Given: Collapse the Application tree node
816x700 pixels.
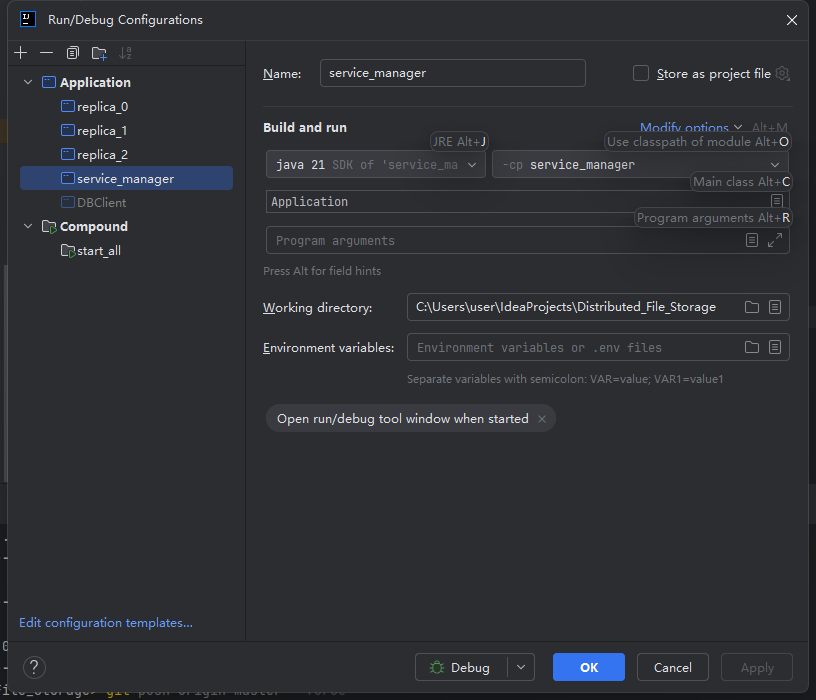Looking at the screenshot, I should tap(28, 82).
